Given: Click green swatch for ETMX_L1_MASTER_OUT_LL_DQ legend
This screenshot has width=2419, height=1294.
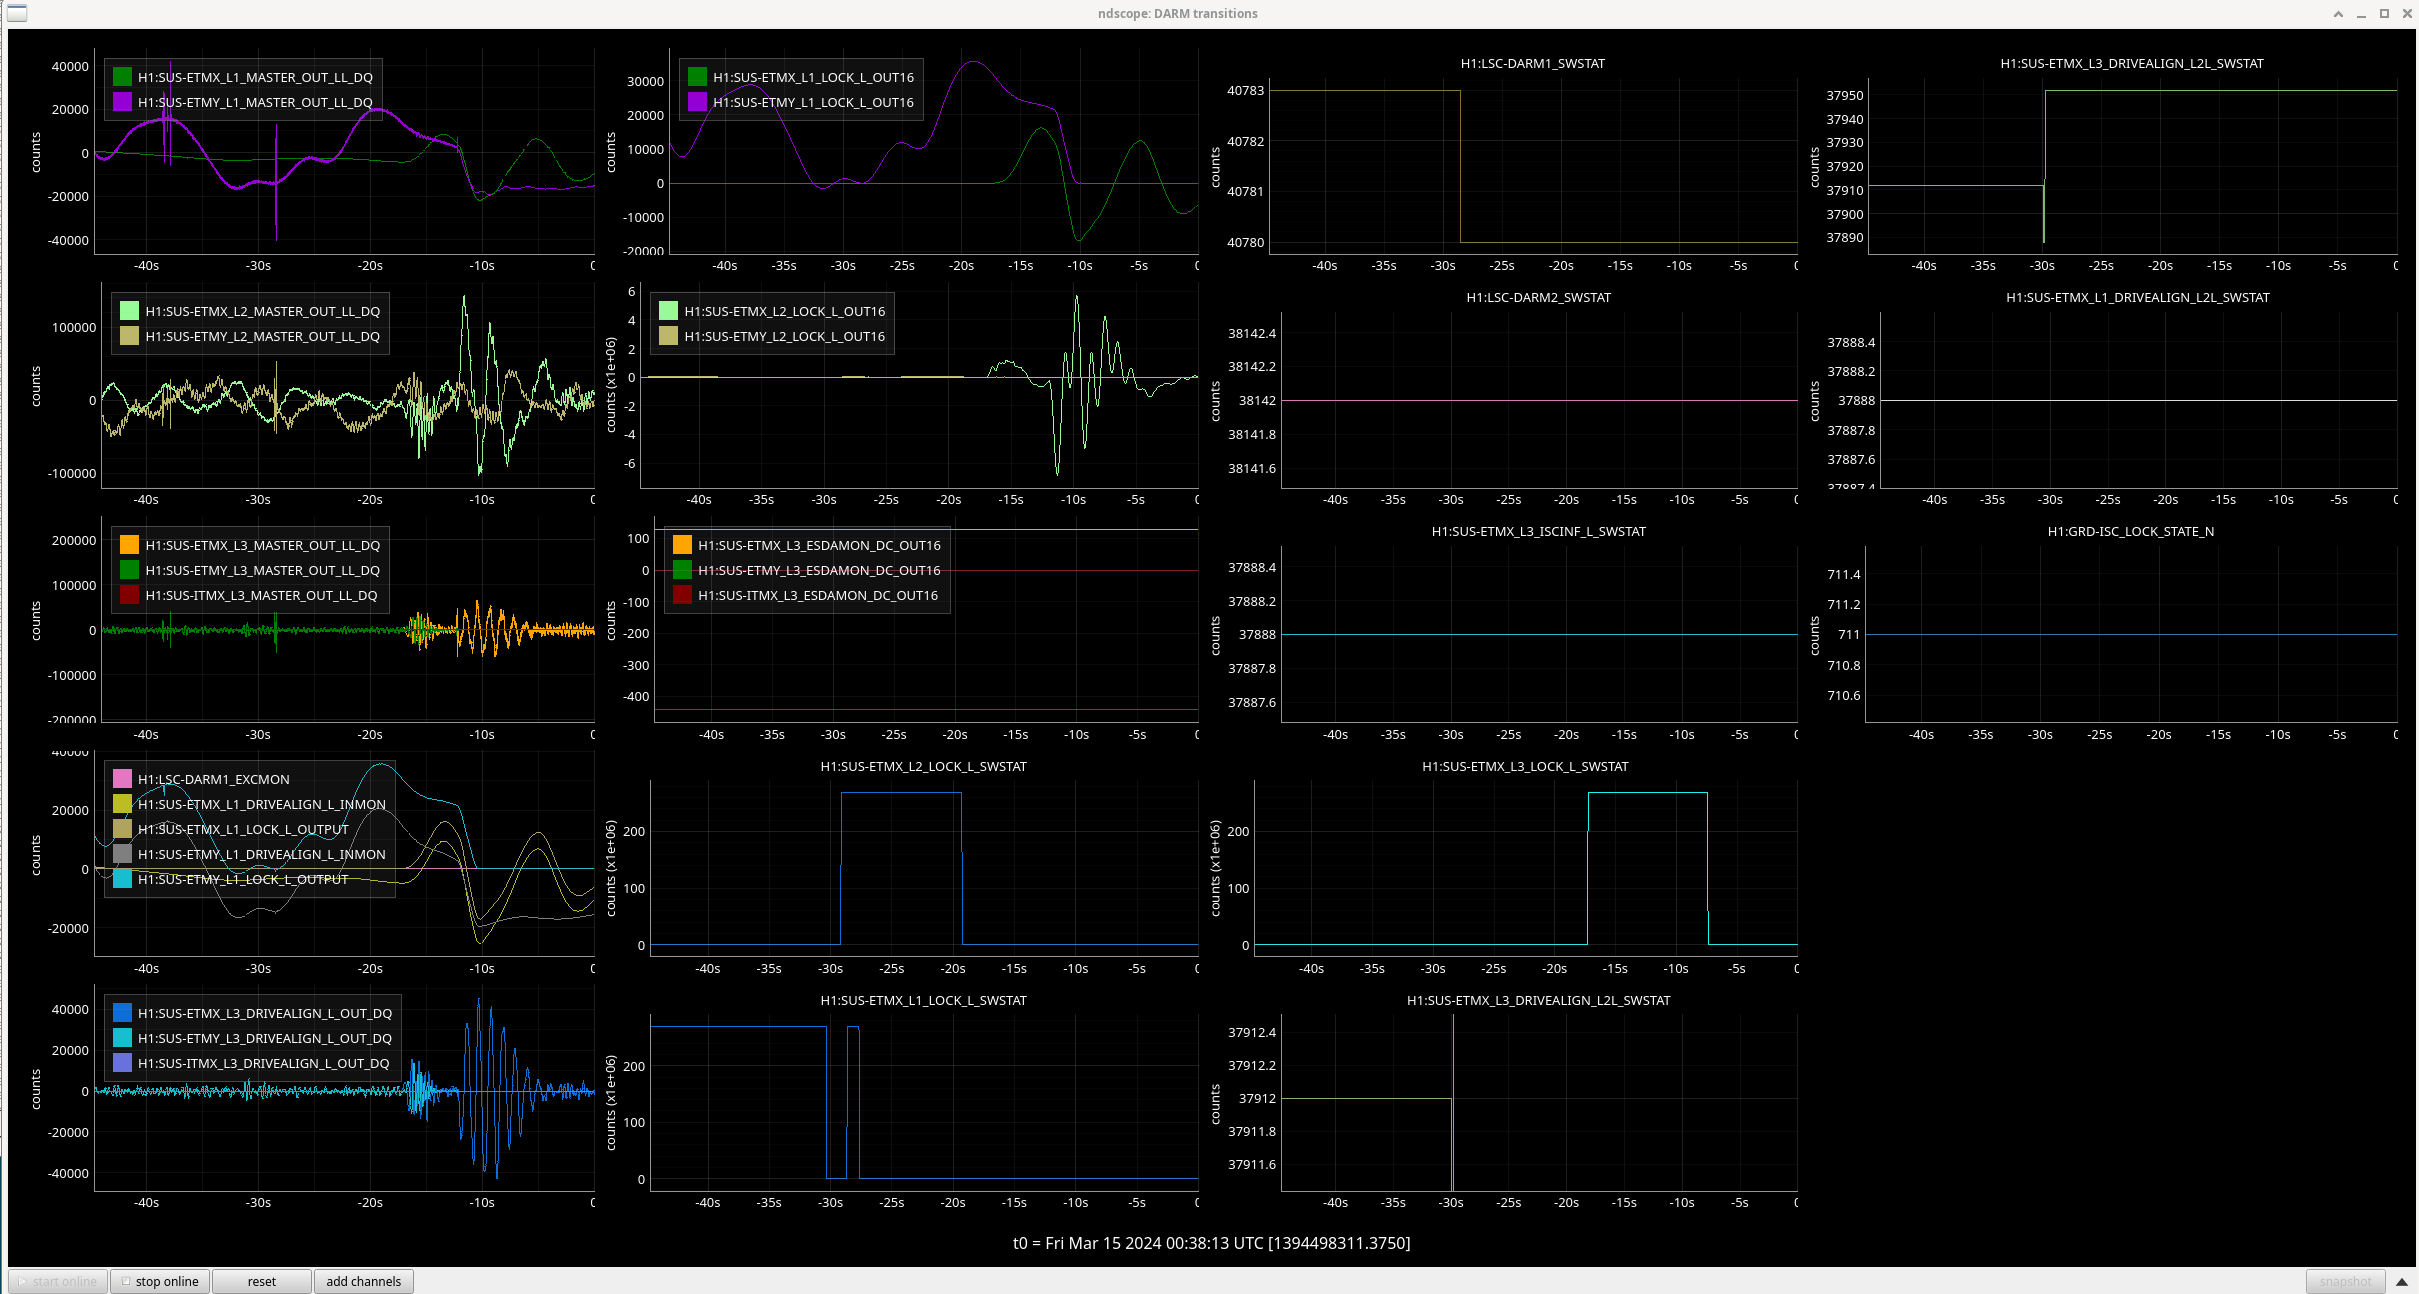Looking at the screenshot, I should click(122, 77).
